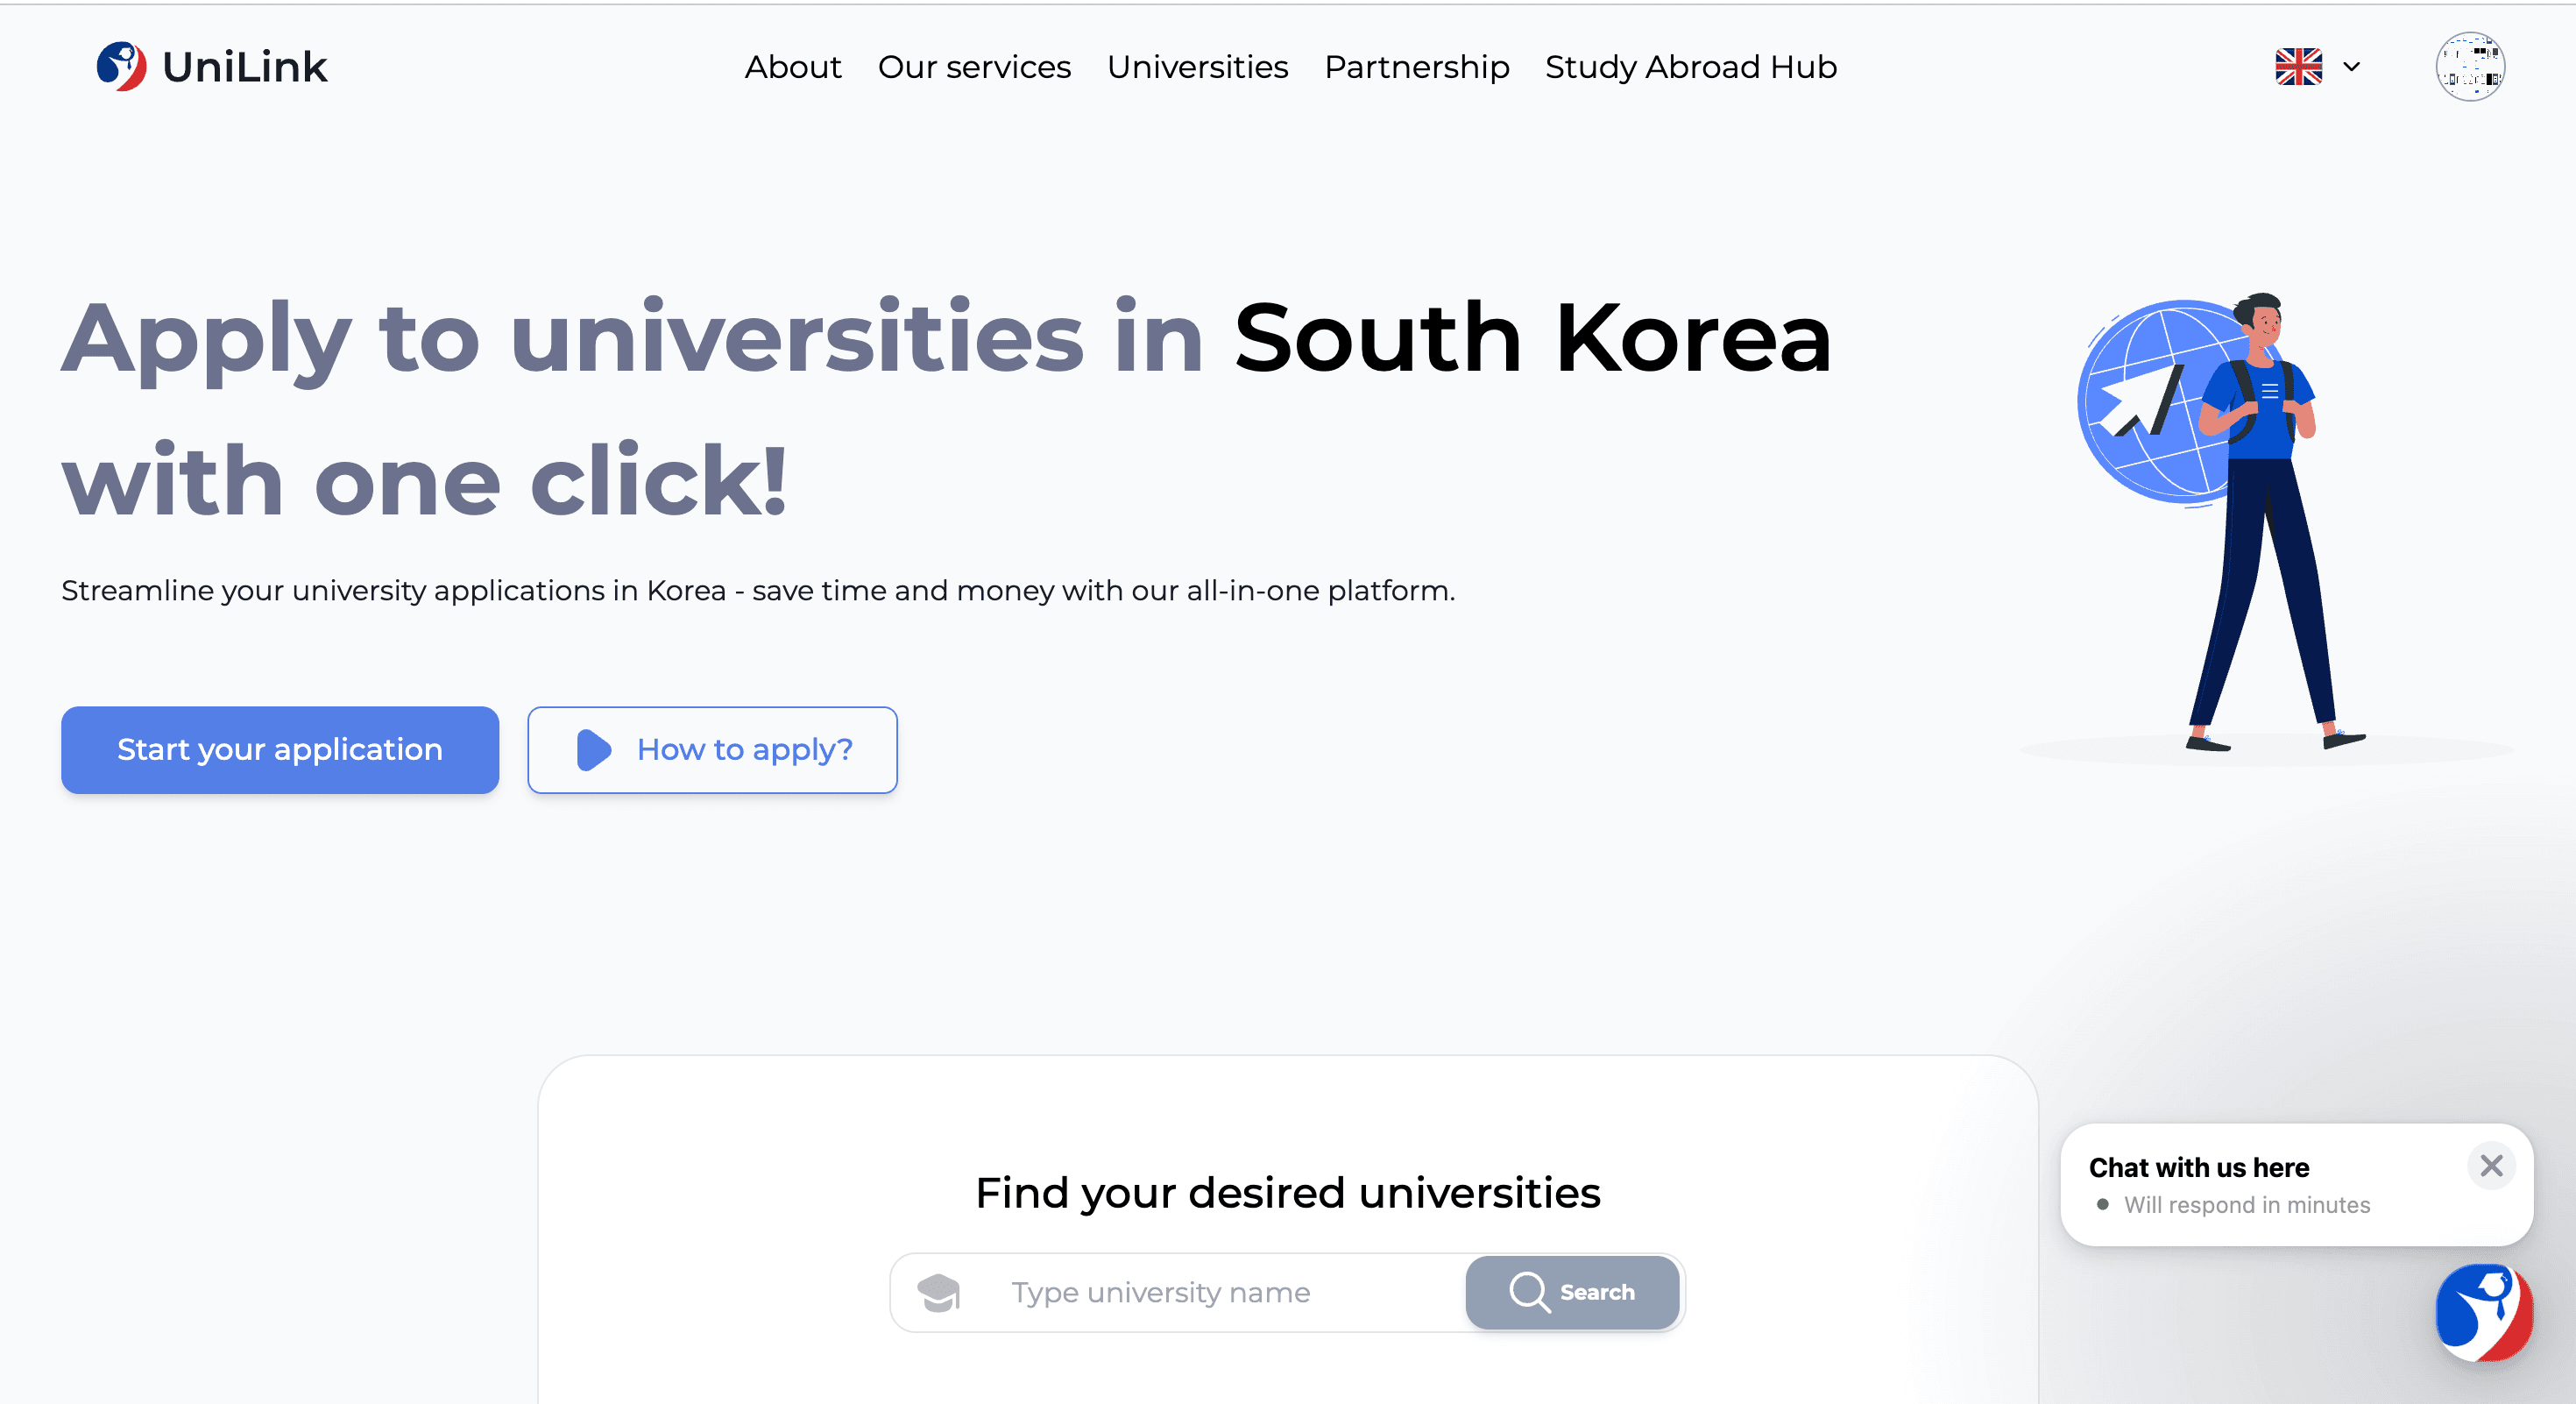Select Partnership in the navigation bar

click(1416, 67)
